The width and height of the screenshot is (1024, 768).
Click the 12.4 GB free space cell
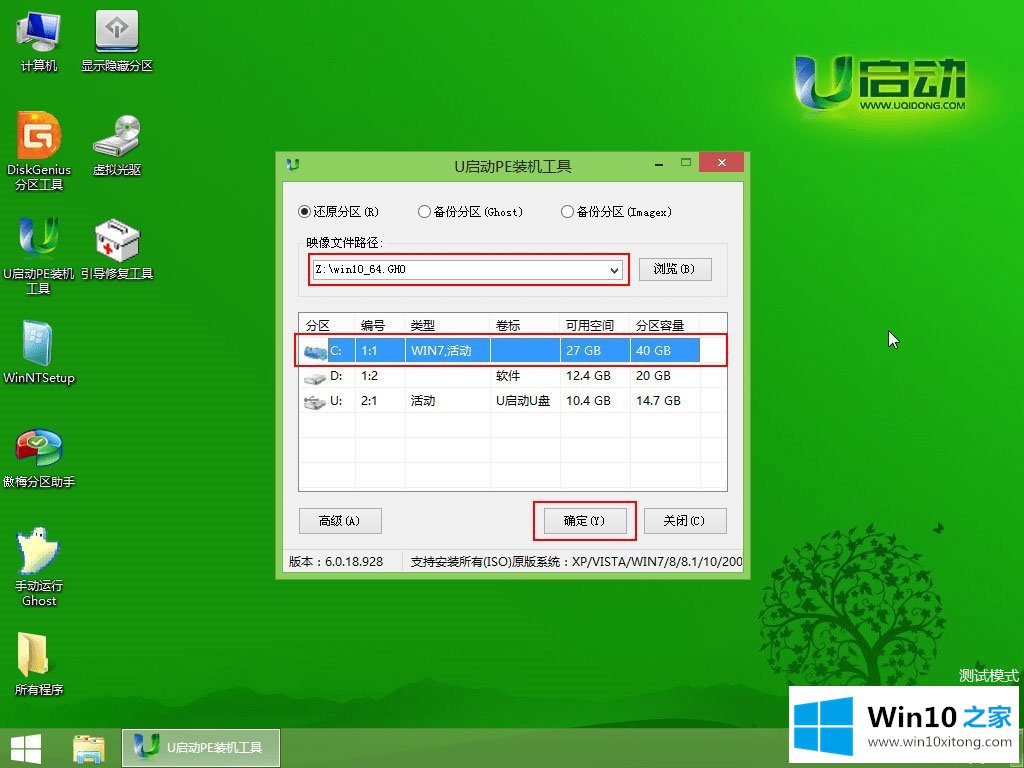[595, 376]
